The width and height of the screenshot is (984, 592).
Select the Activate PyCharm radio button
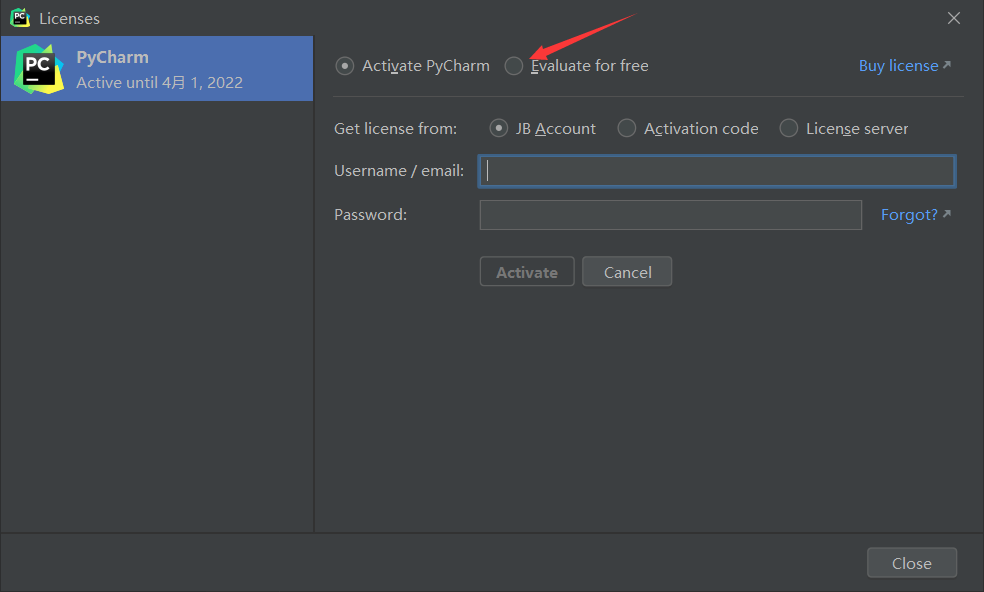pos(345,66)
